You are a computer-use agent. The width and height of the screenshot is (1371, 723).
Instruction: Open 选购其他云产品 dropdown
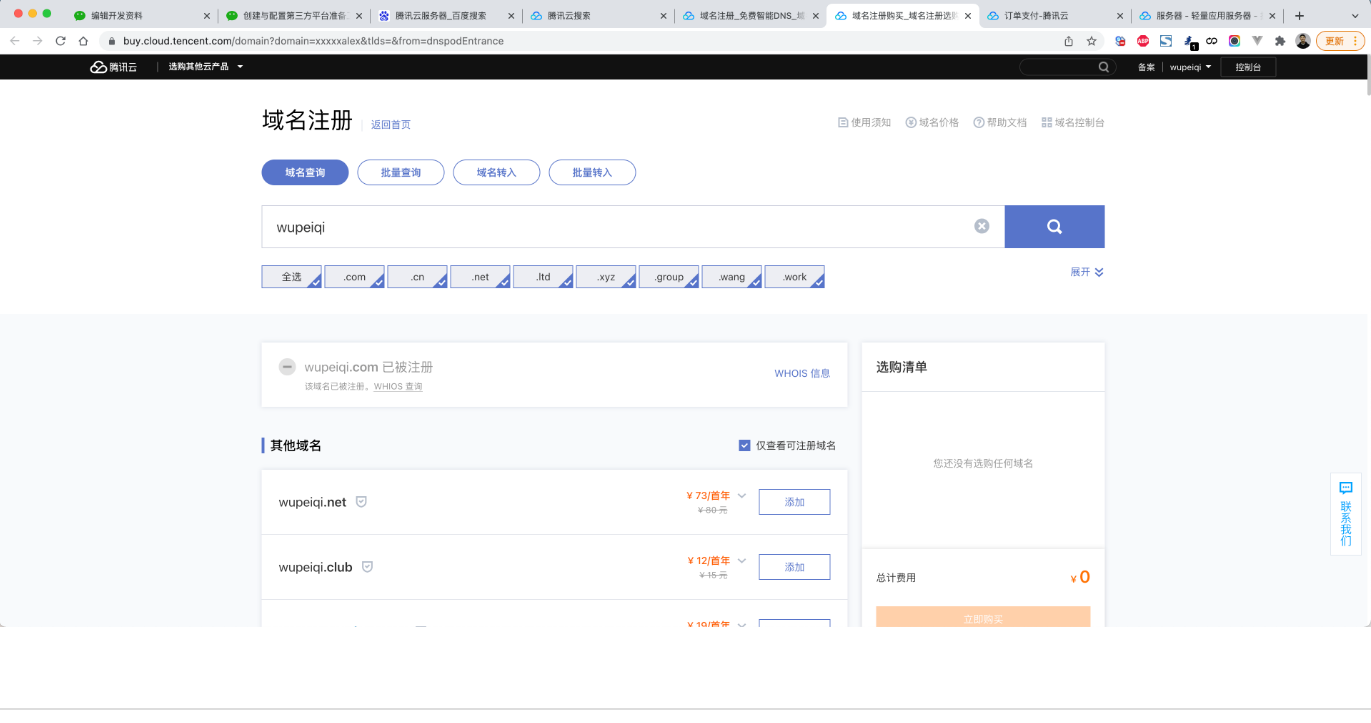(x=206, y=67)
